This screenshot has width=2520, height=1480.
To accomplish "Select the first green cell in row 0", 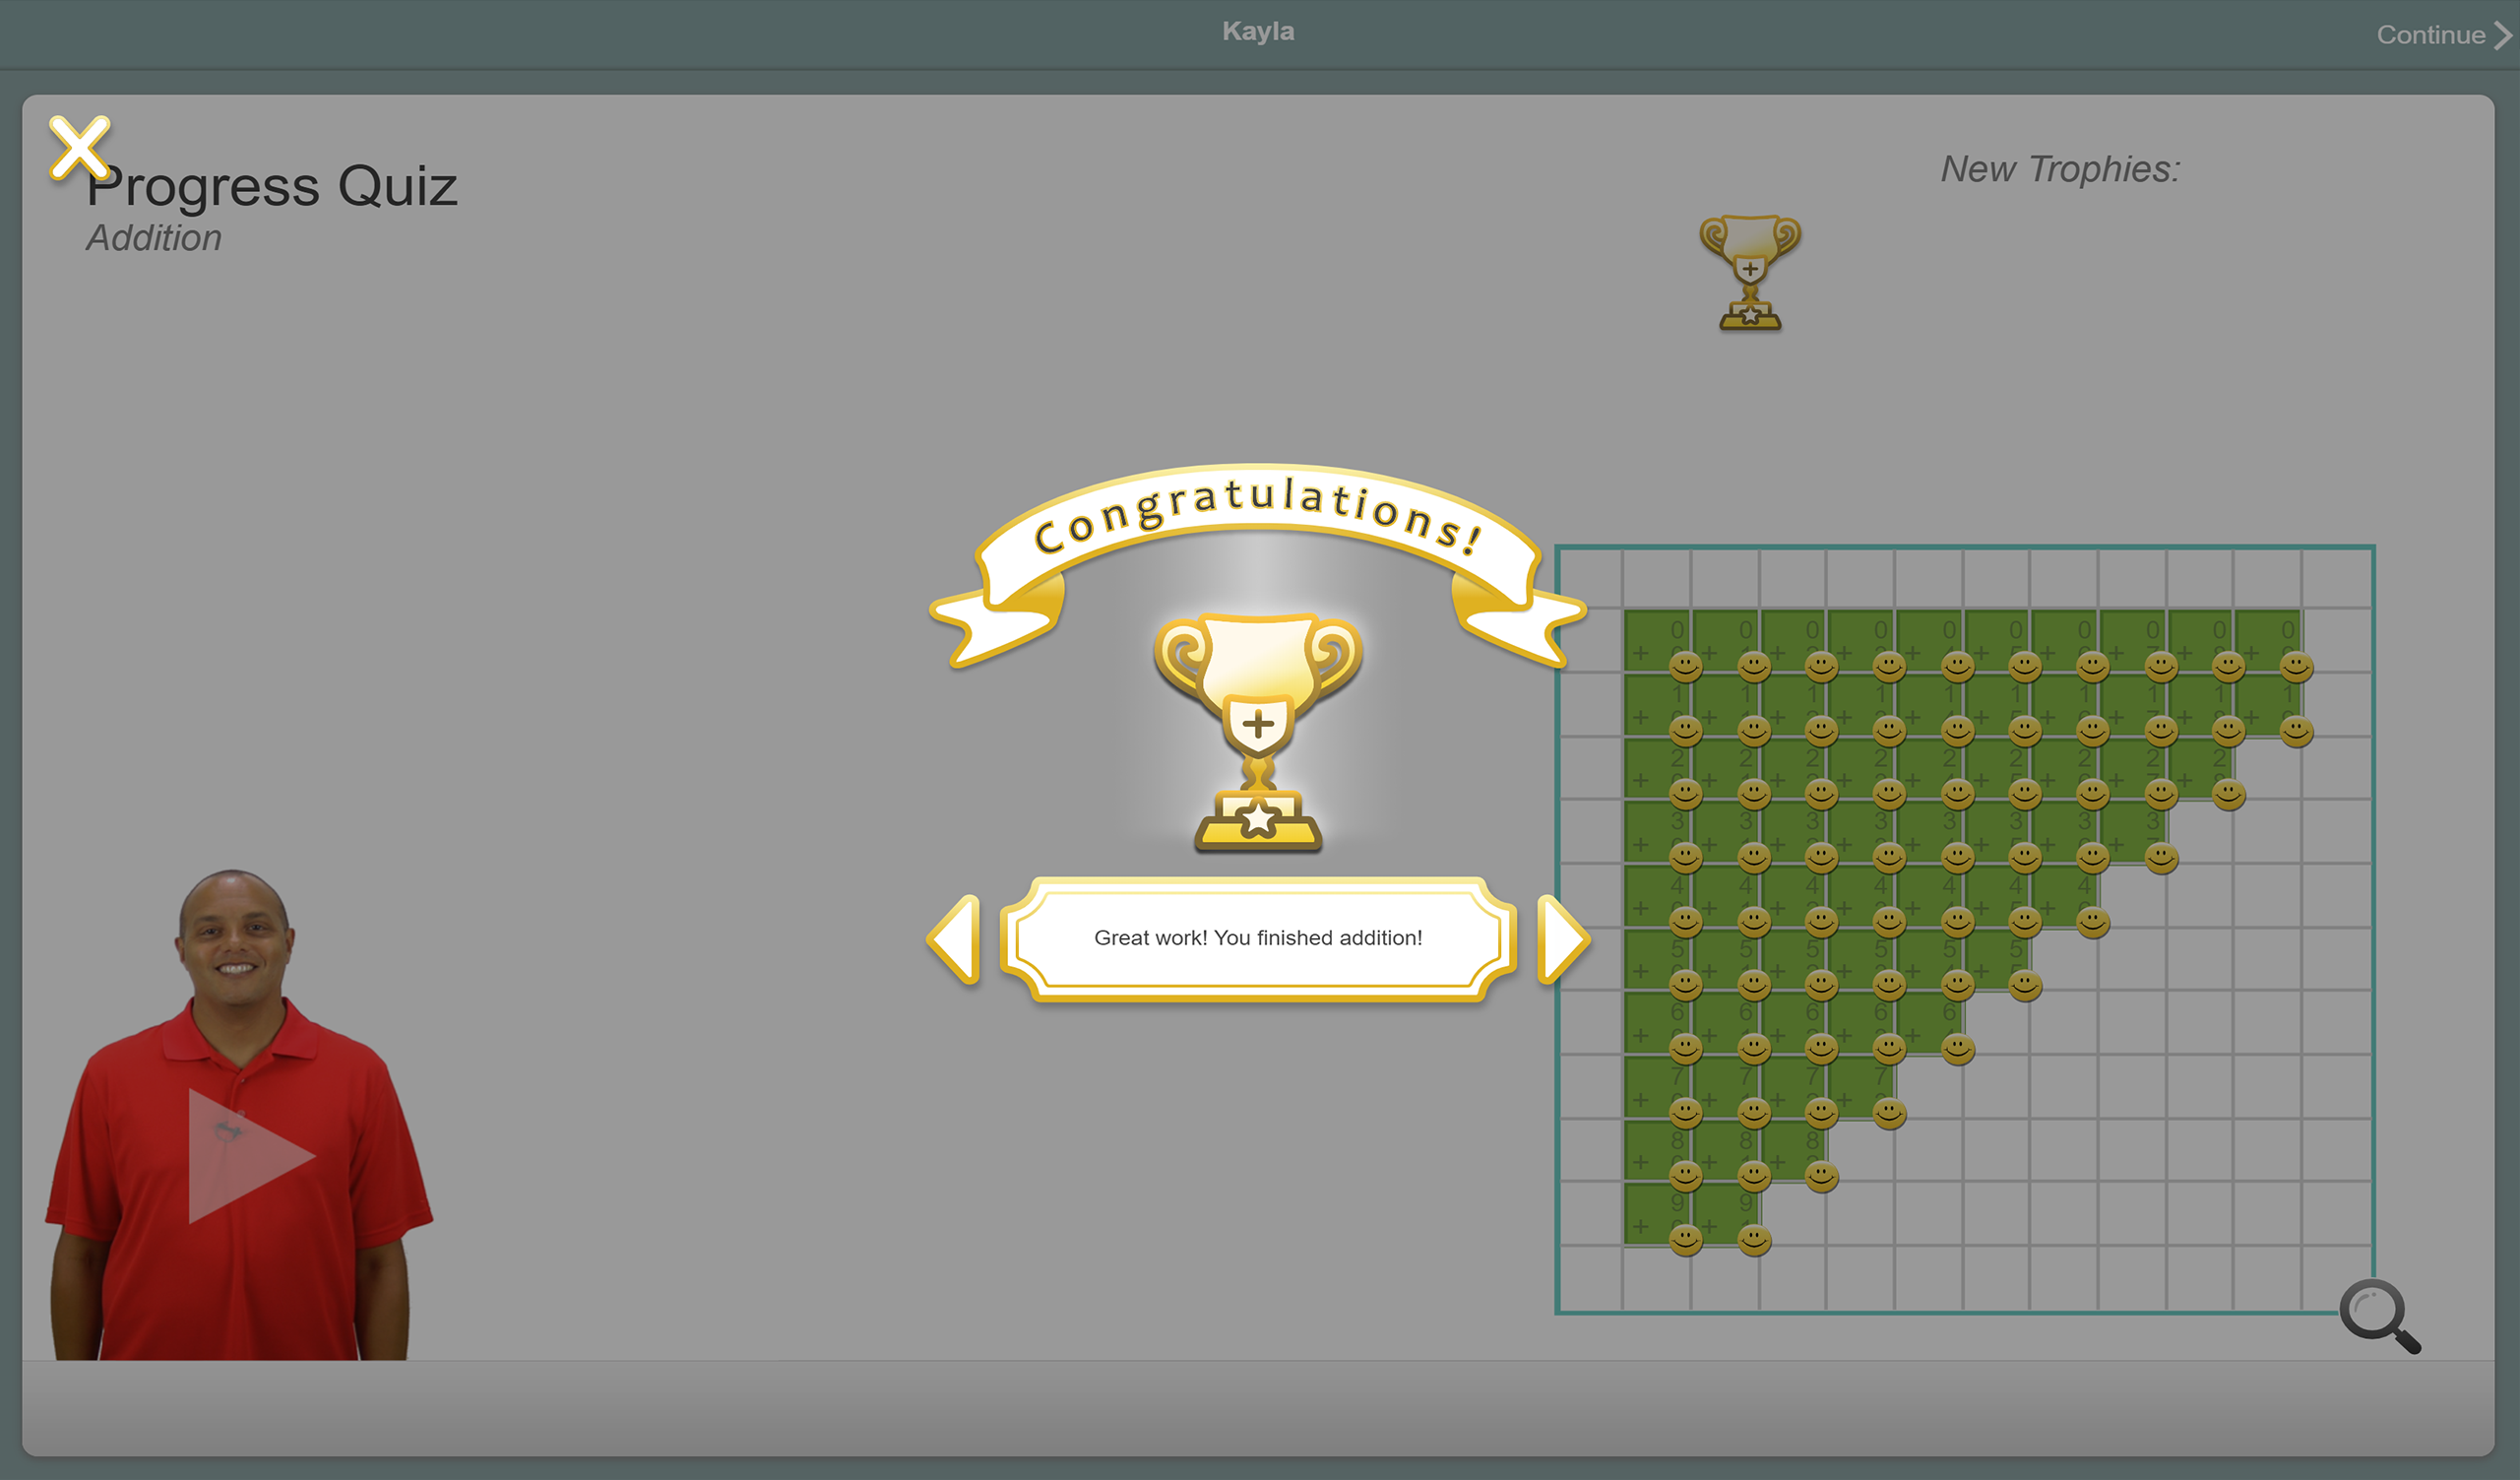I will [1657, 640].
